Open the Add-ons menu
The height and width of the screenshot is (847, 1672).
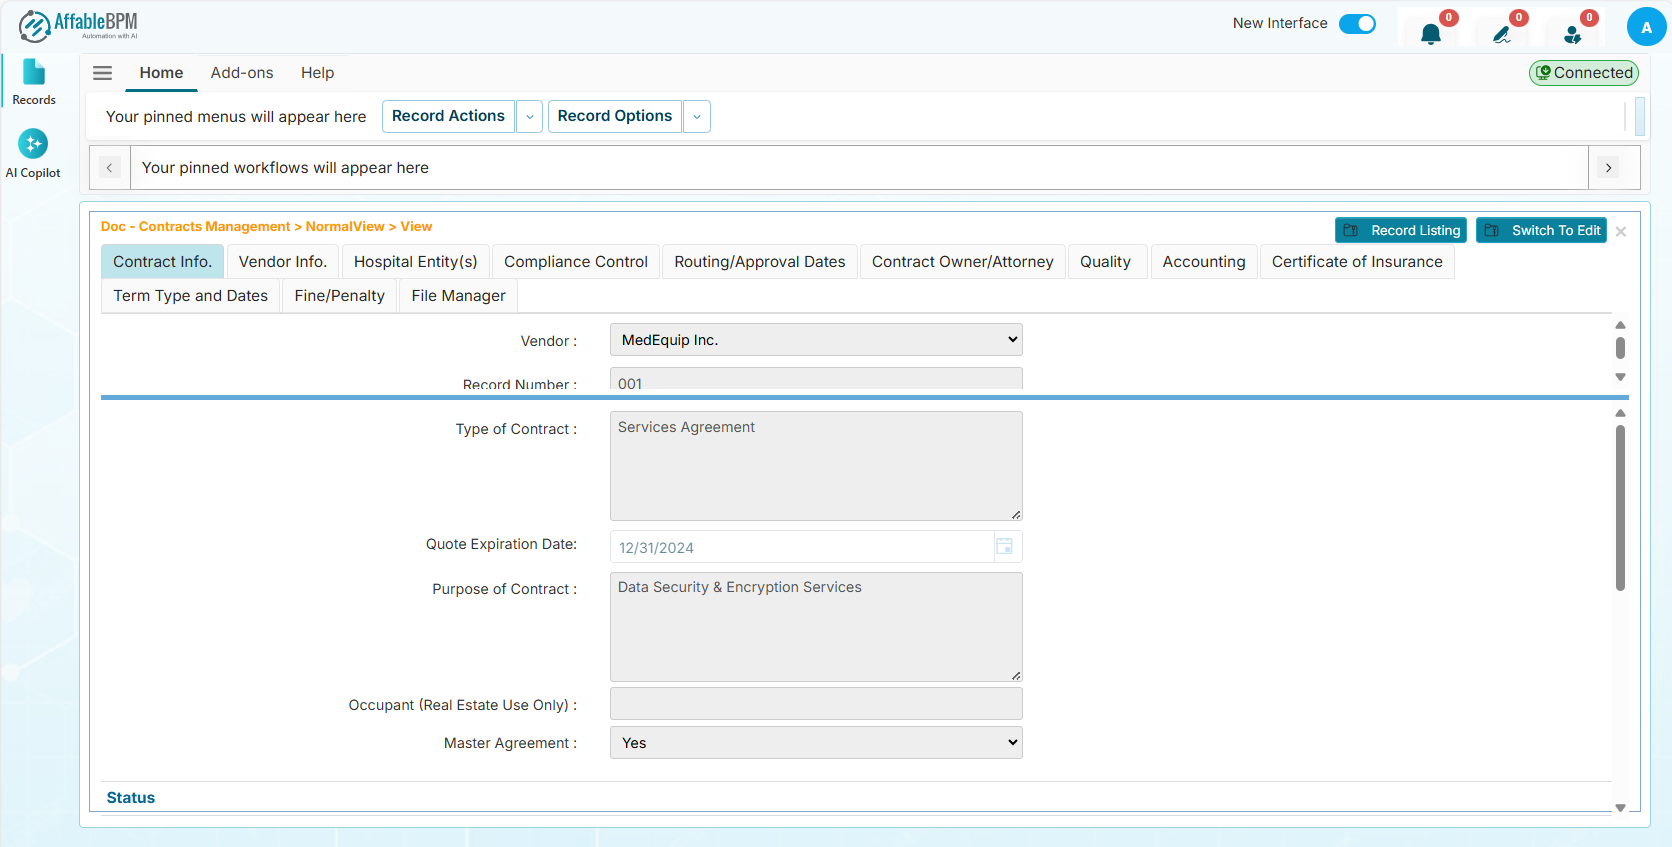click(242, 73)
